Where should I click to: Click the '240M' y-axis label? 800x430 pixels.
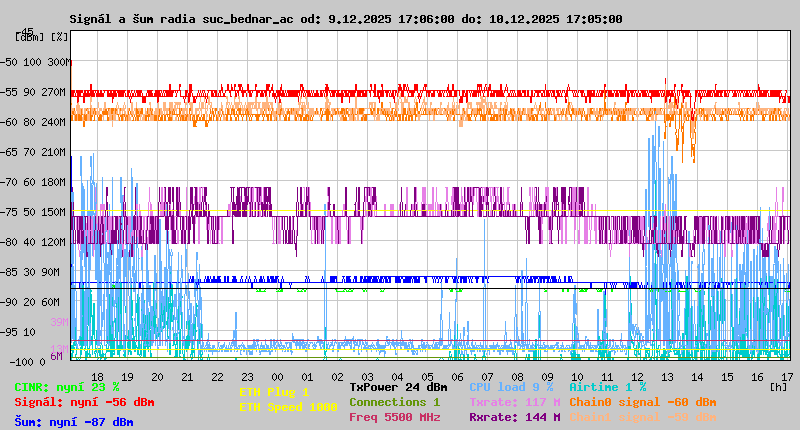click(54, 122)
